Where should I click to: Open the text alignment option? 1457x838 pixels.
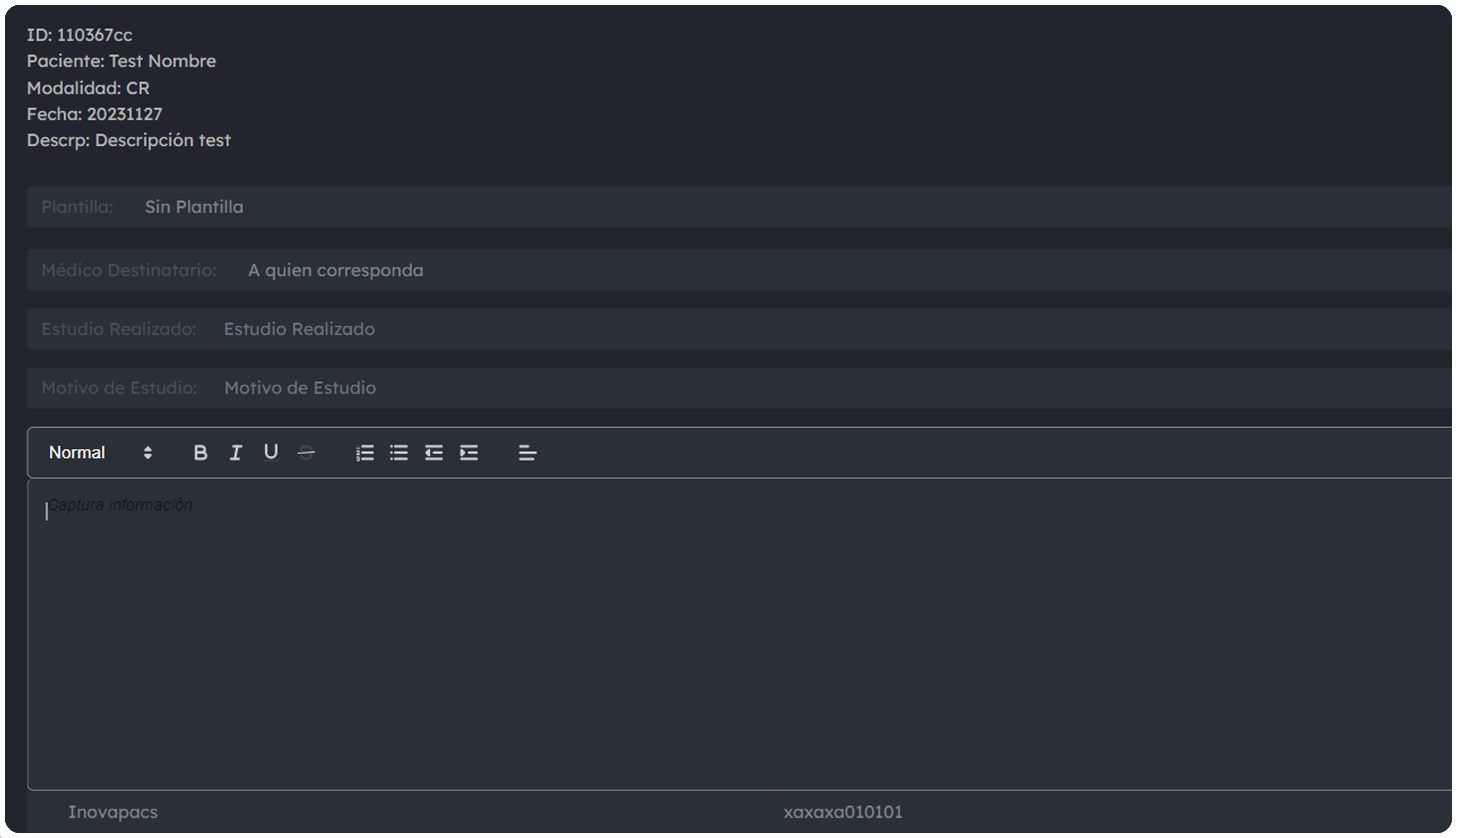528,453
